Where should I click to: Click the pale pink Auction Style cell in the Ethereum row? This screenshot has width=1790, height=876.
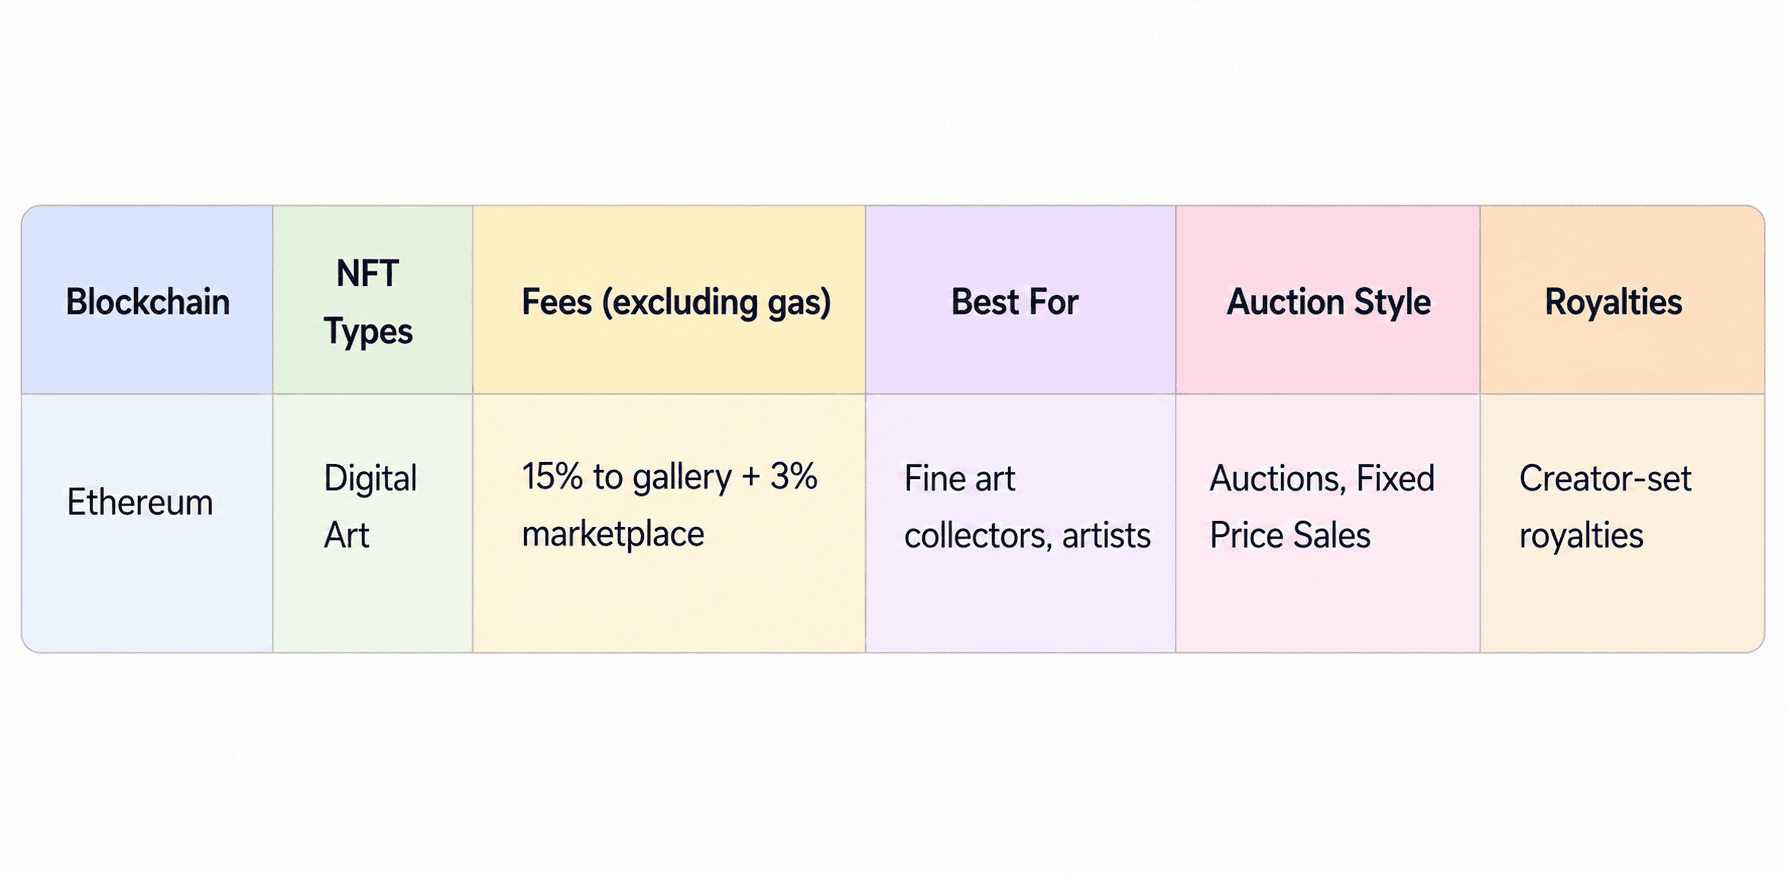(x=1328, y=523)
